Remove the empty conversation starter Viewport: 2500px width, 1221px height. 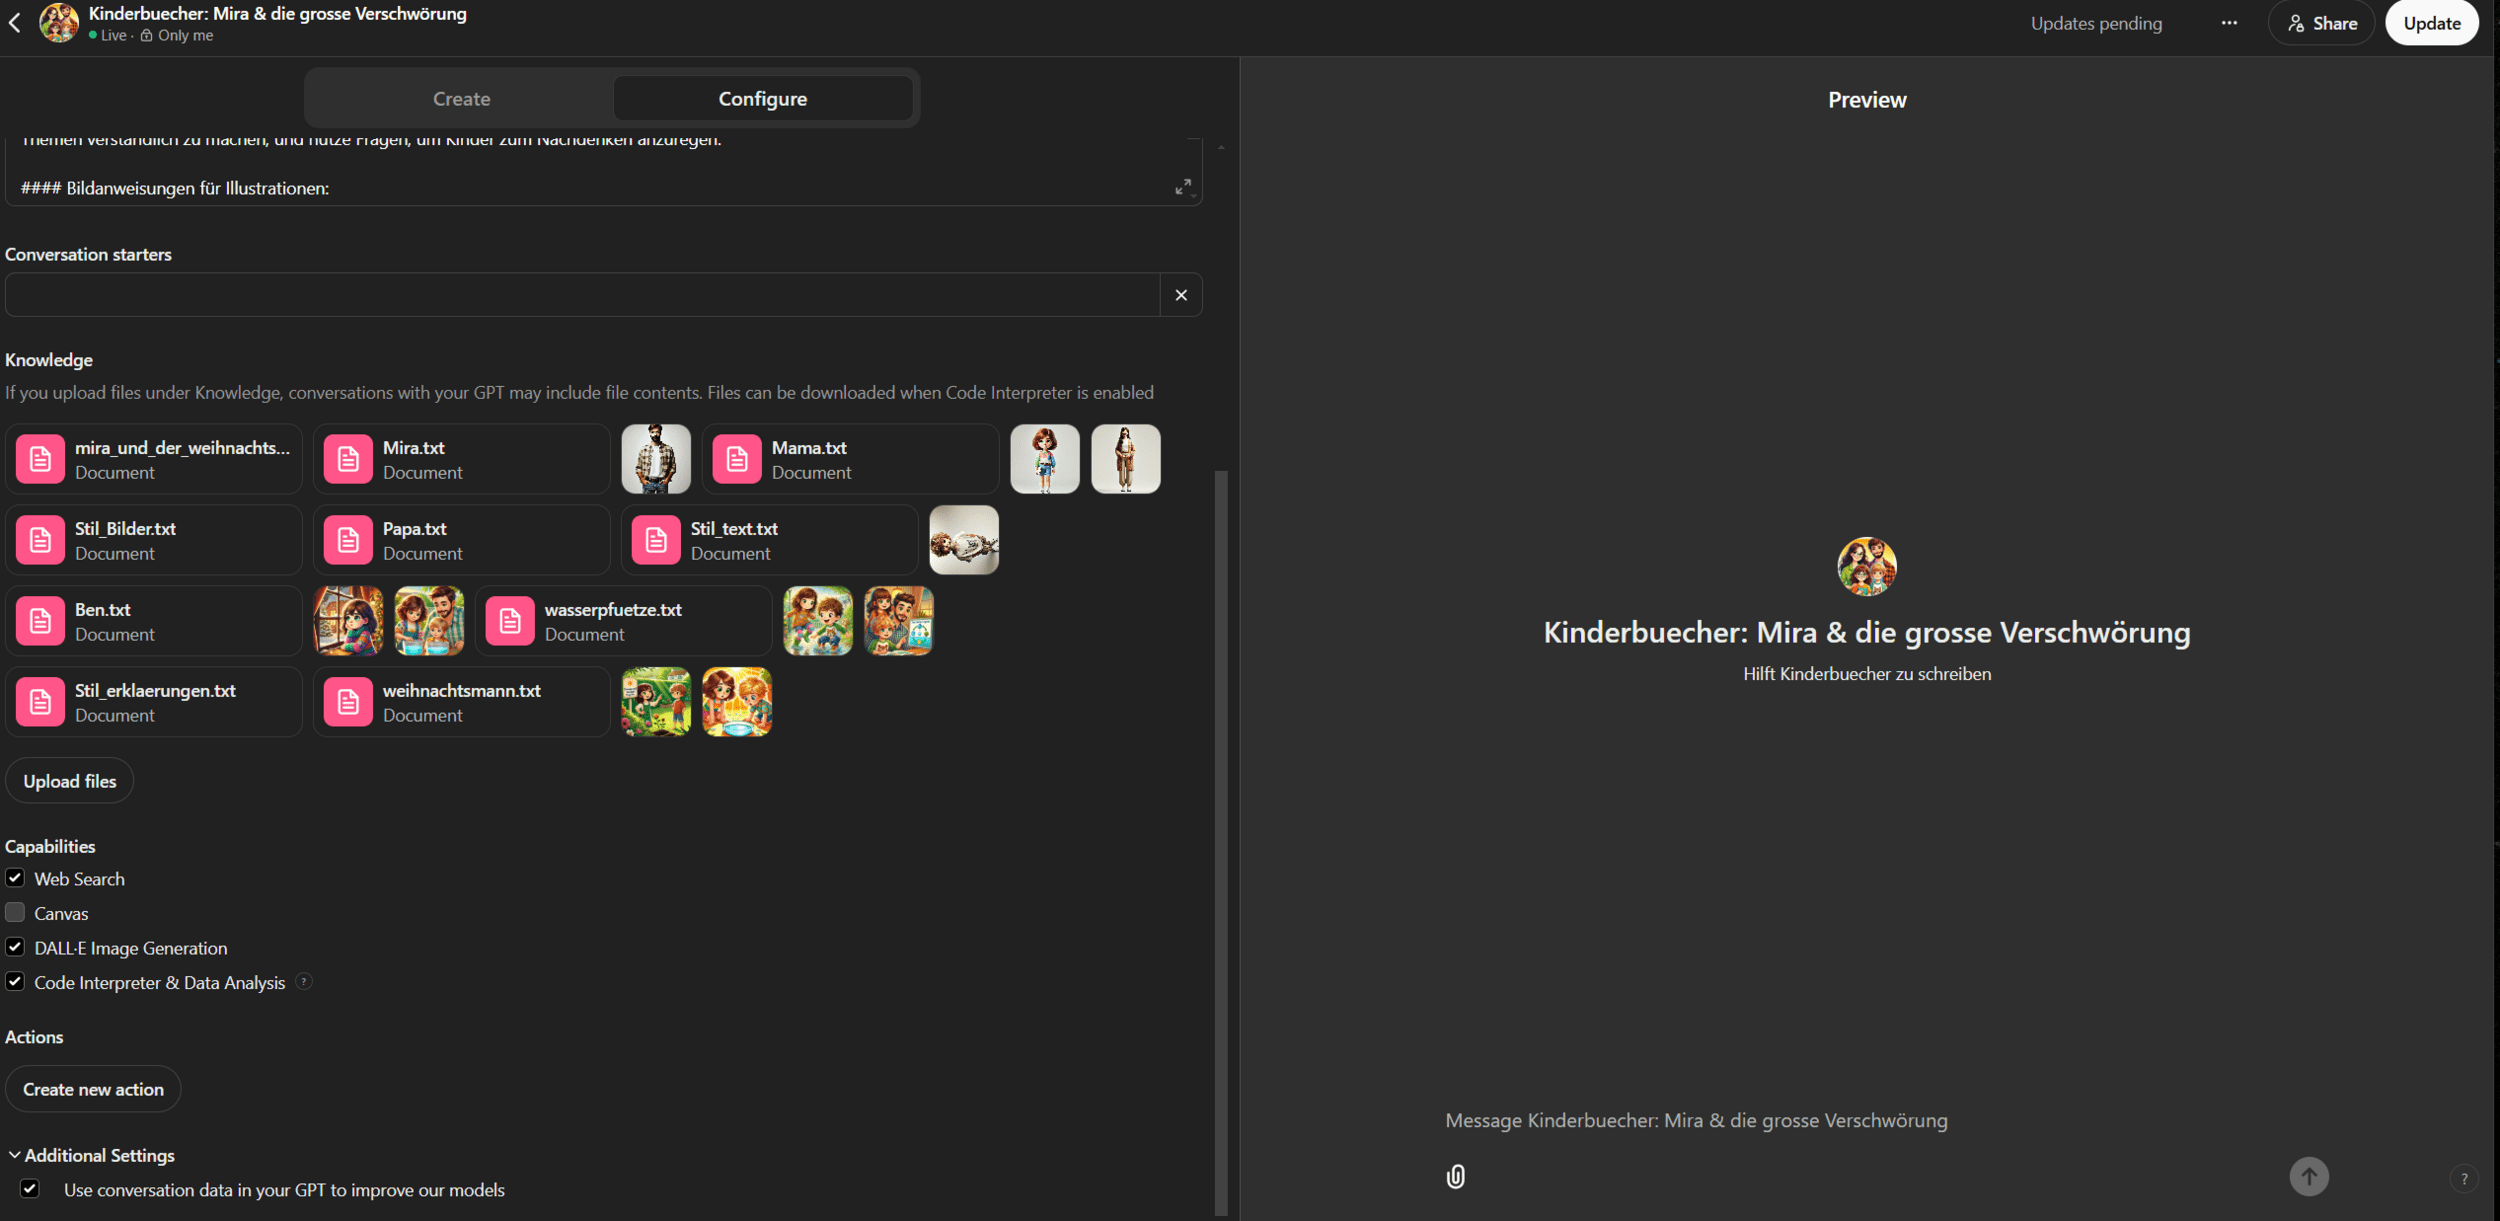click(1181, 295)
